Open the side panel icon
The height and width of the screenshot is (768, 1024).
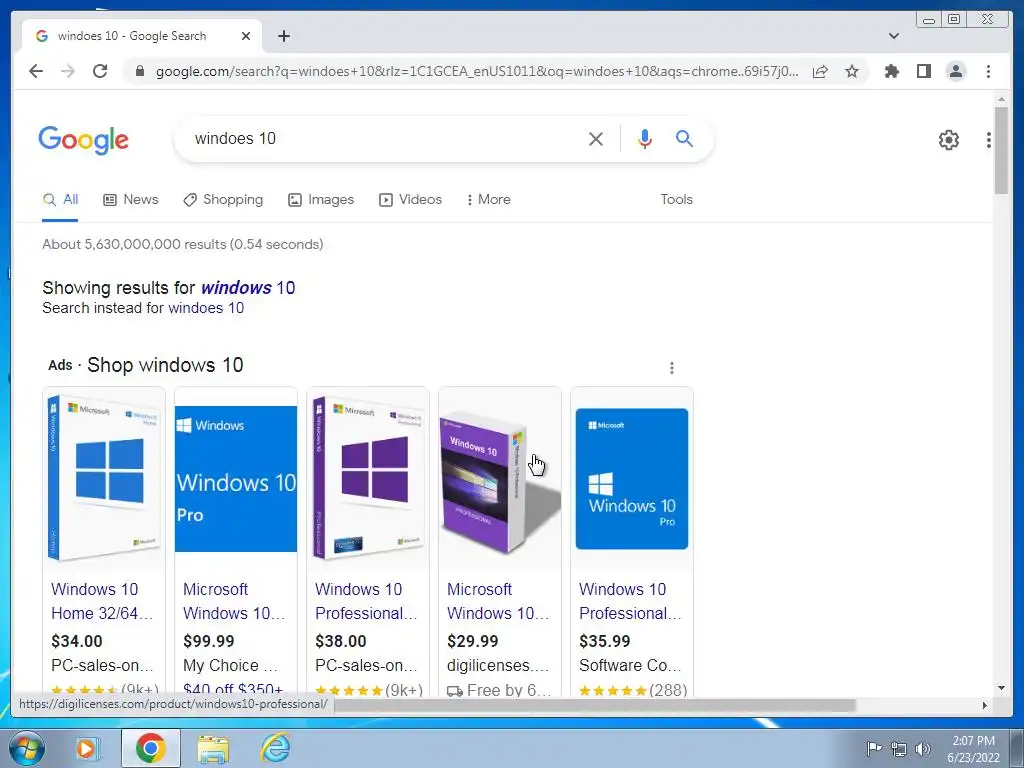click(923, 71)
